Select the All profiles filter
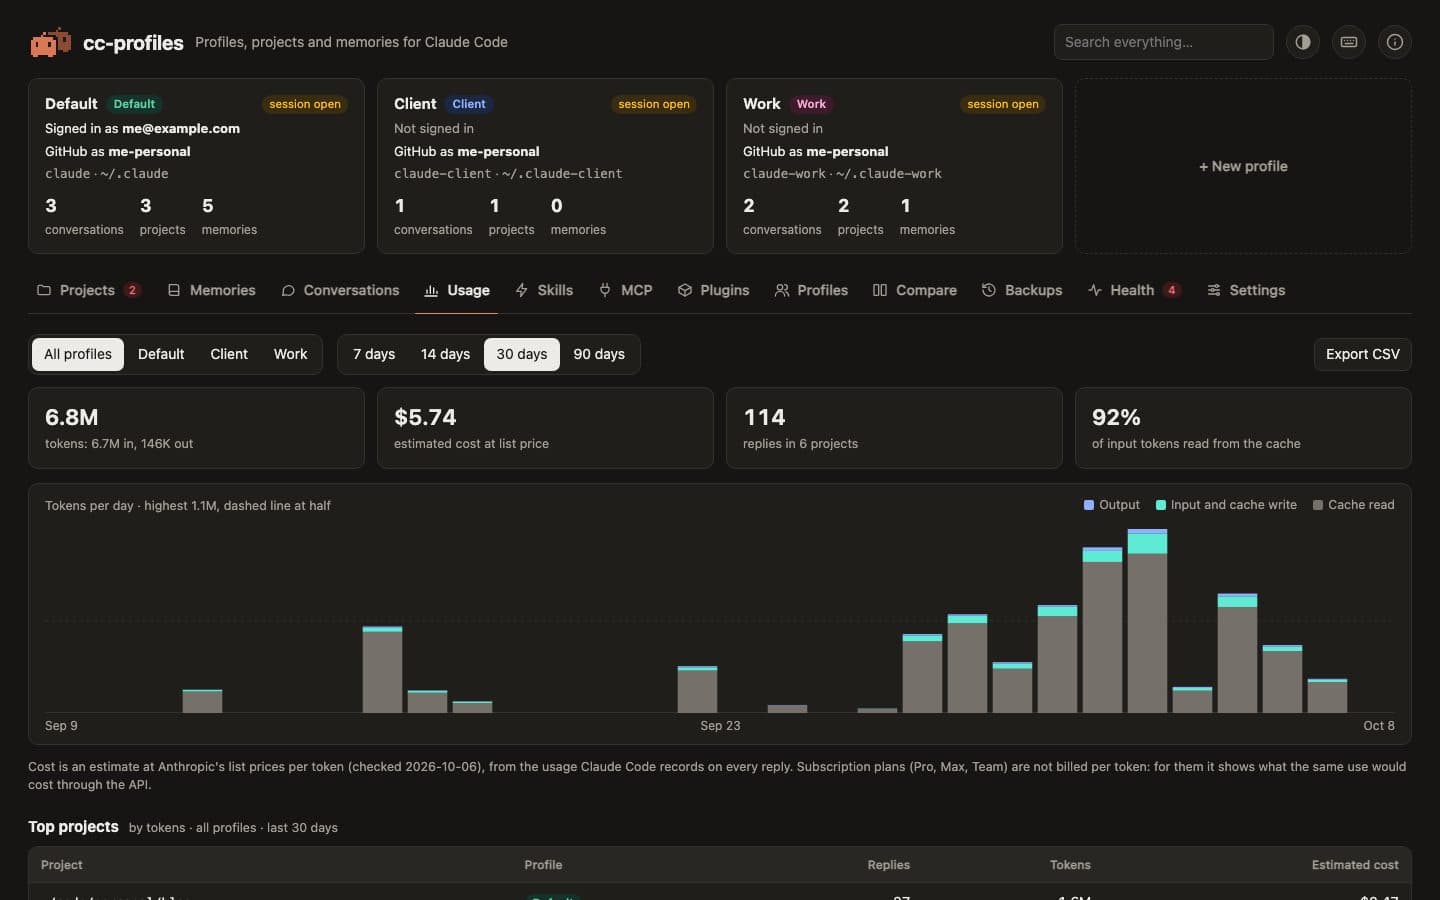Image resolution: width=1440 pixels, height=900 pixels. pyautogui.click(x=78, y=354)
